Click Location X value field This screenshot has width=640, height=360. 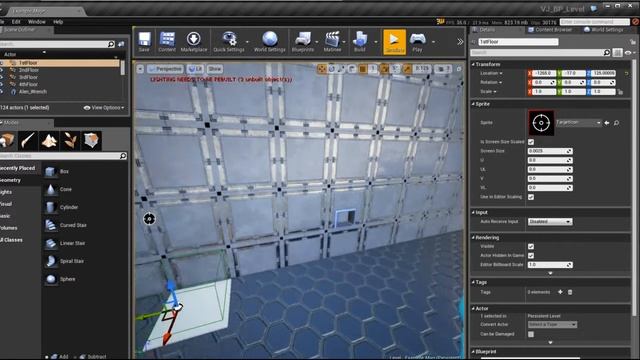[x=544, y=73]
